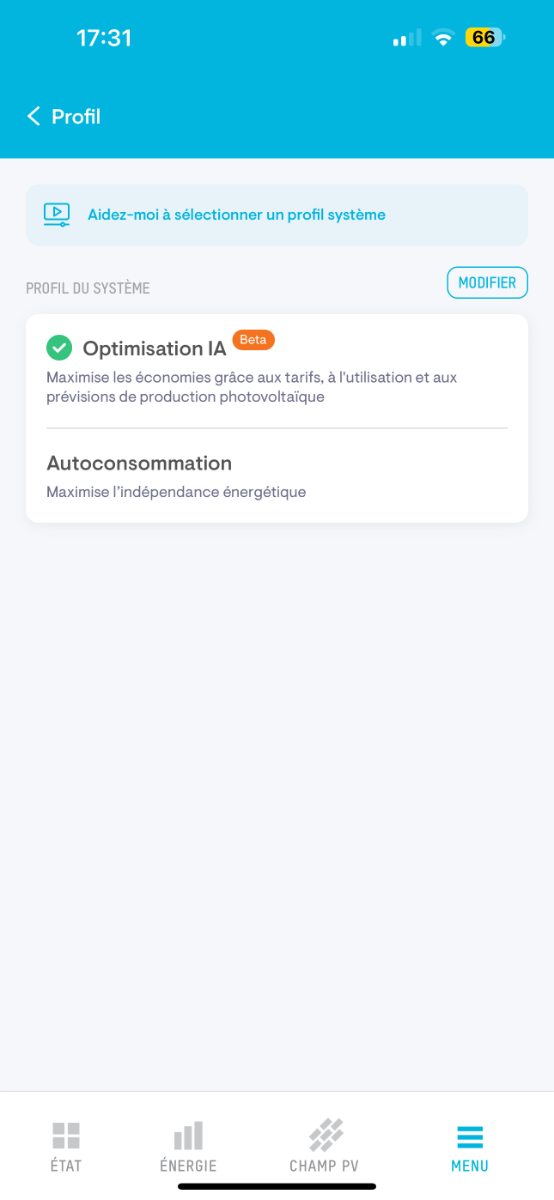Tap the battery indicator in status bar
The image size is (554, 1200).
click(x=485, y=38)
